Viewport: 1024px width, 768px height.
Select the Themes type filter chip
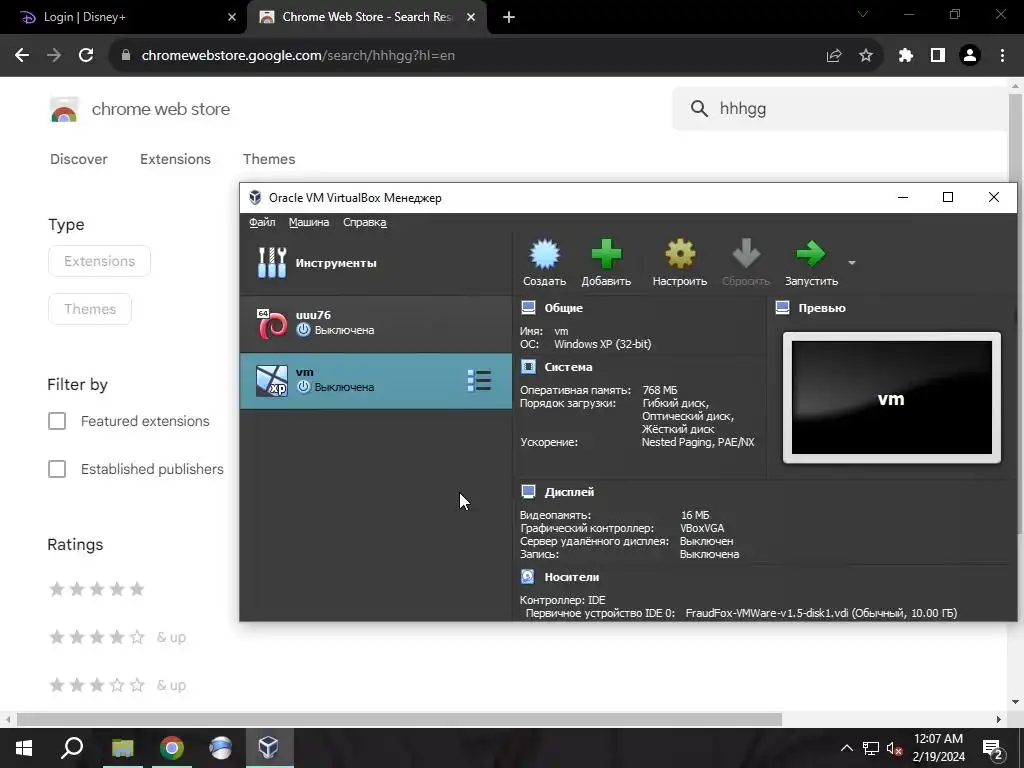90,309
